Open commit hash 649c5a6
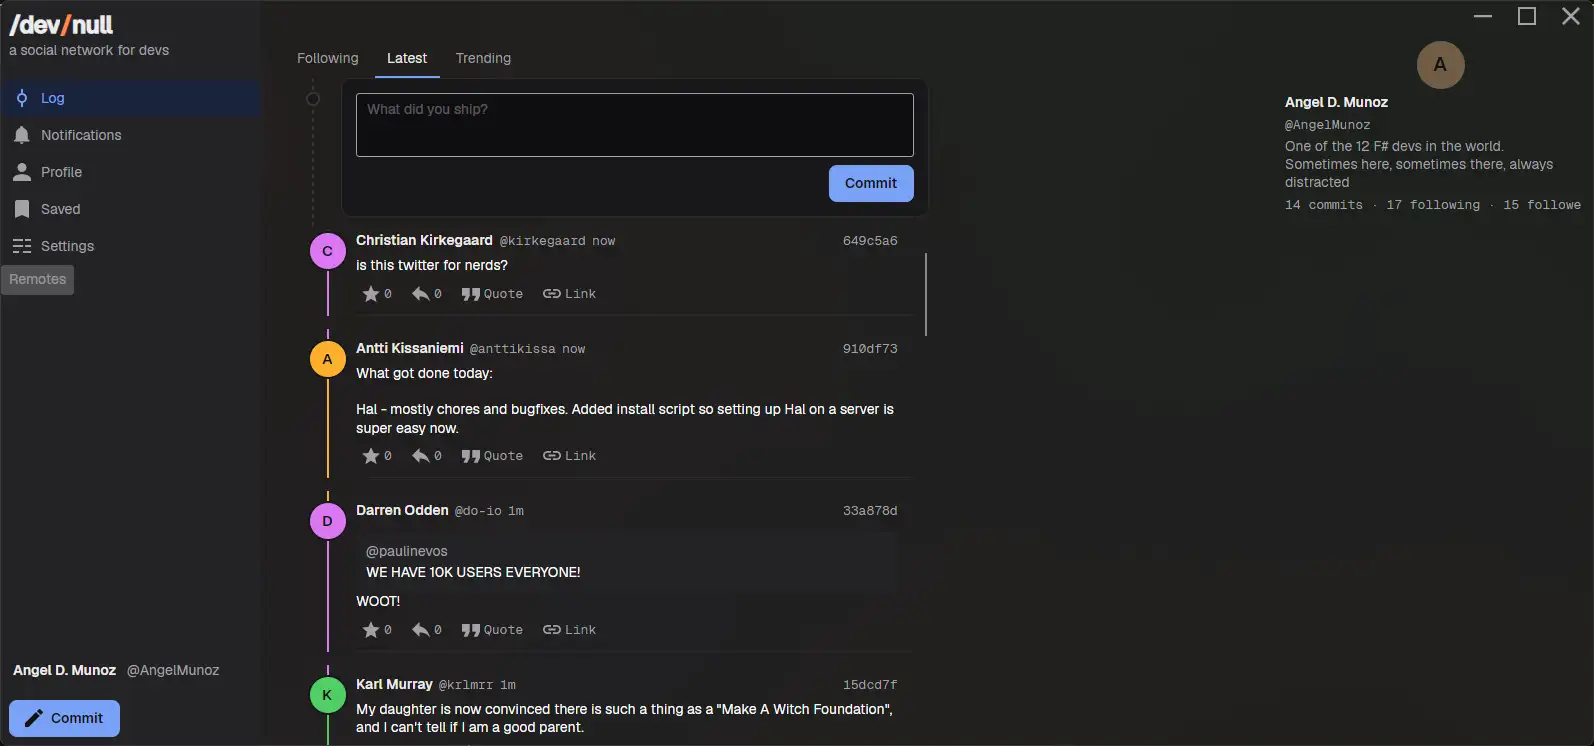 click(x=870, y=241)
